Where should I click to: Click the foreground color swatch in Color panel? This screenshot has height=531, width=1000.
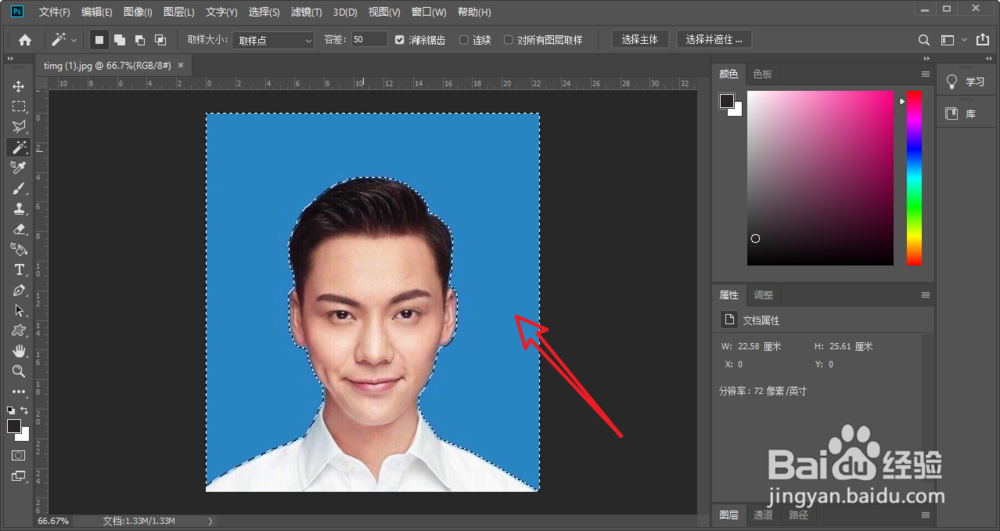click(727, 101)
